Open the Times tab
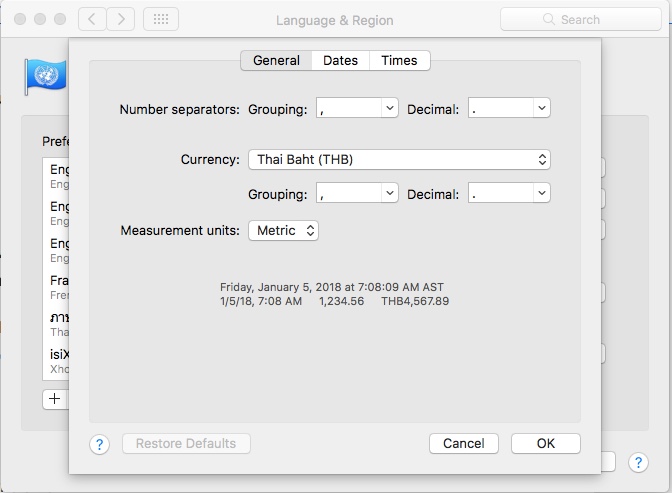 [x=399, y=60]
